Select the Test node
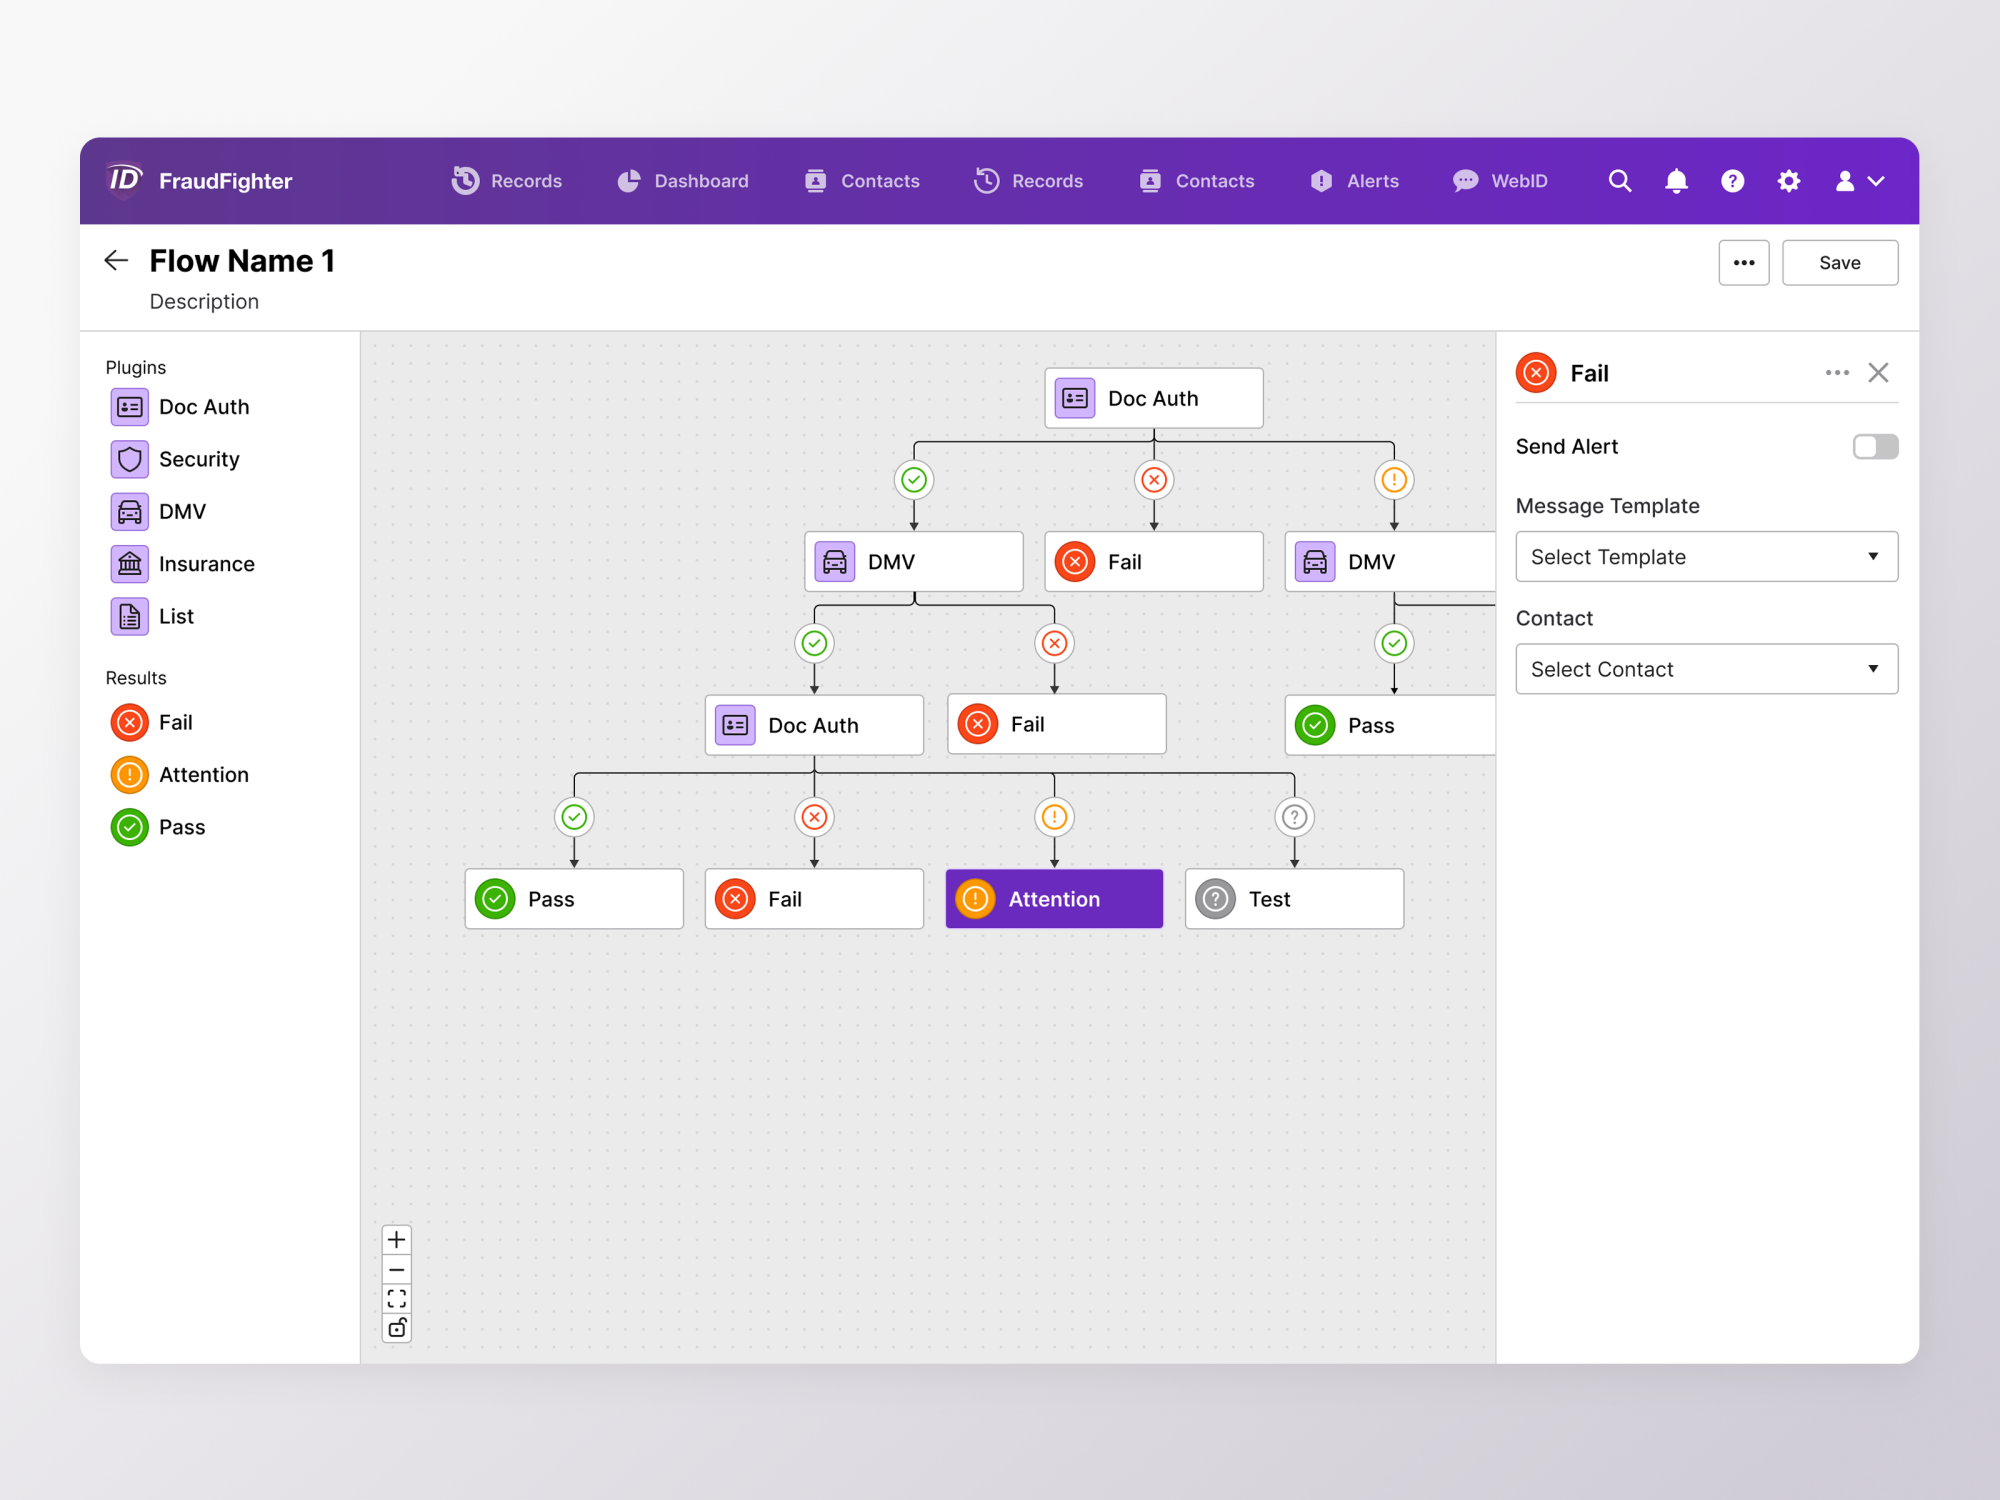This screenshot has height=1500, width=2000. coord(1294,899)
